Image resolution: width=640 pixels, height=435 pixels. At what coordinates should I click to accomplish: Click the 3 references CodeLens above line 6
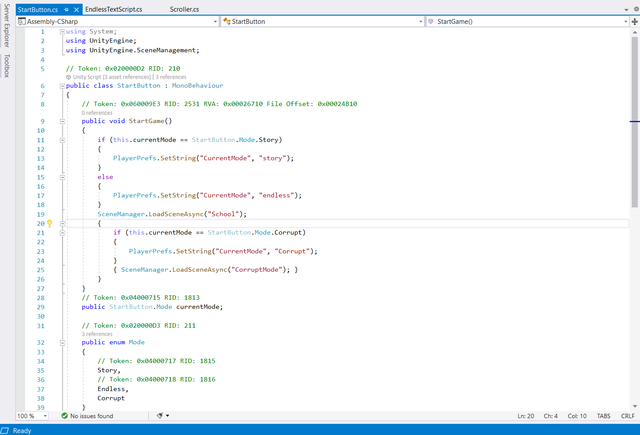[171, 77]
